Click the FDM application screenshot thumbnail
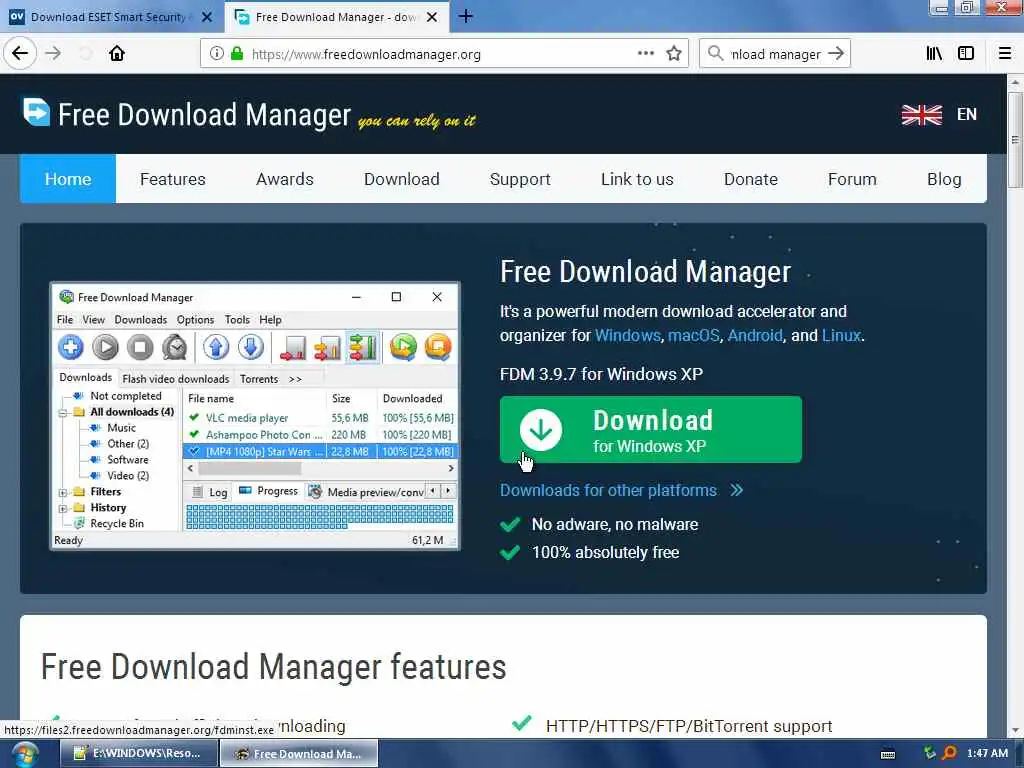 point(255,415)
